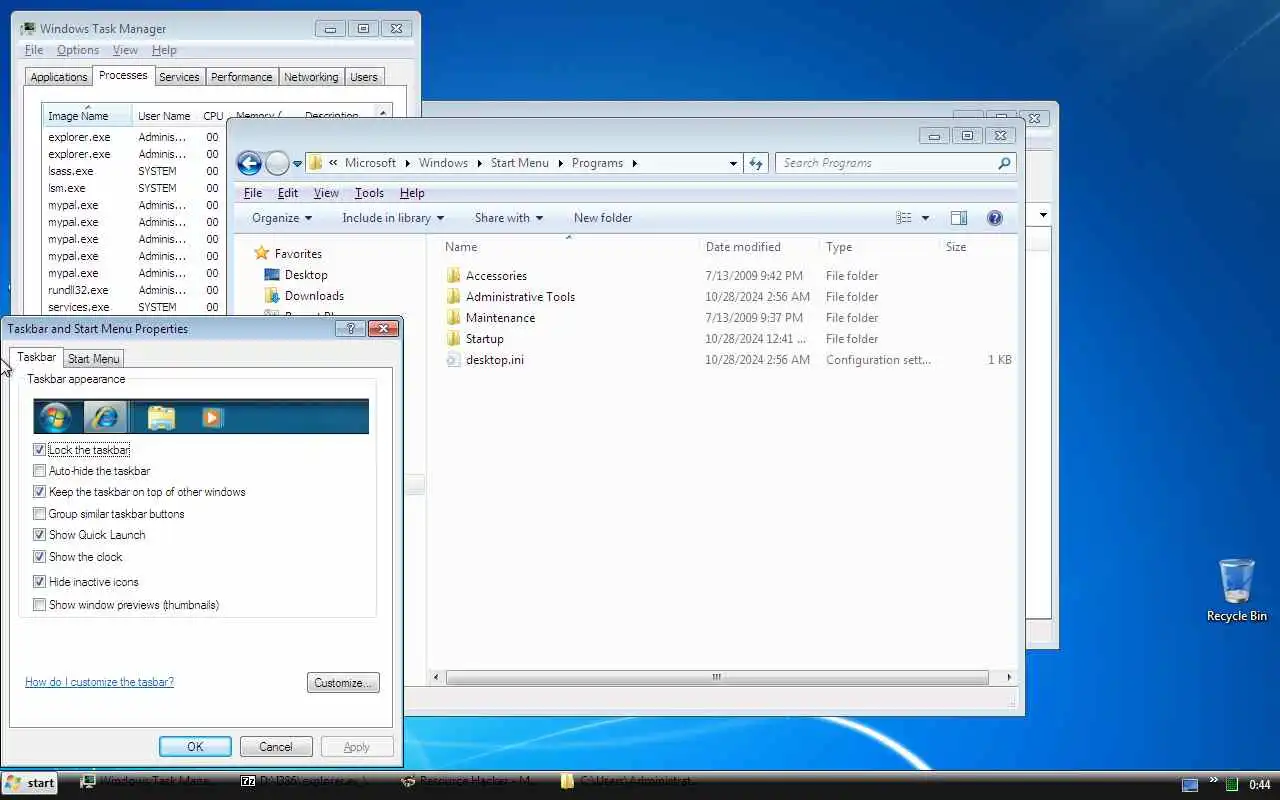The image size is (1280, 800).
Task: Uncheck Show Quick Launch
Action: click(40, 535)
